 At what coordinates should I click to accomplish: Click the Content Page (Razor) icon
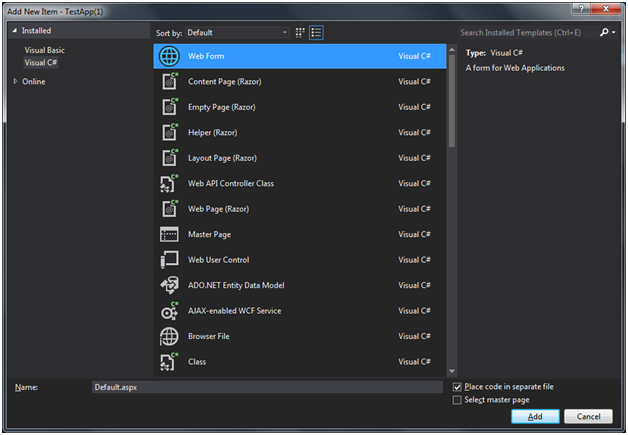point(169,81)
